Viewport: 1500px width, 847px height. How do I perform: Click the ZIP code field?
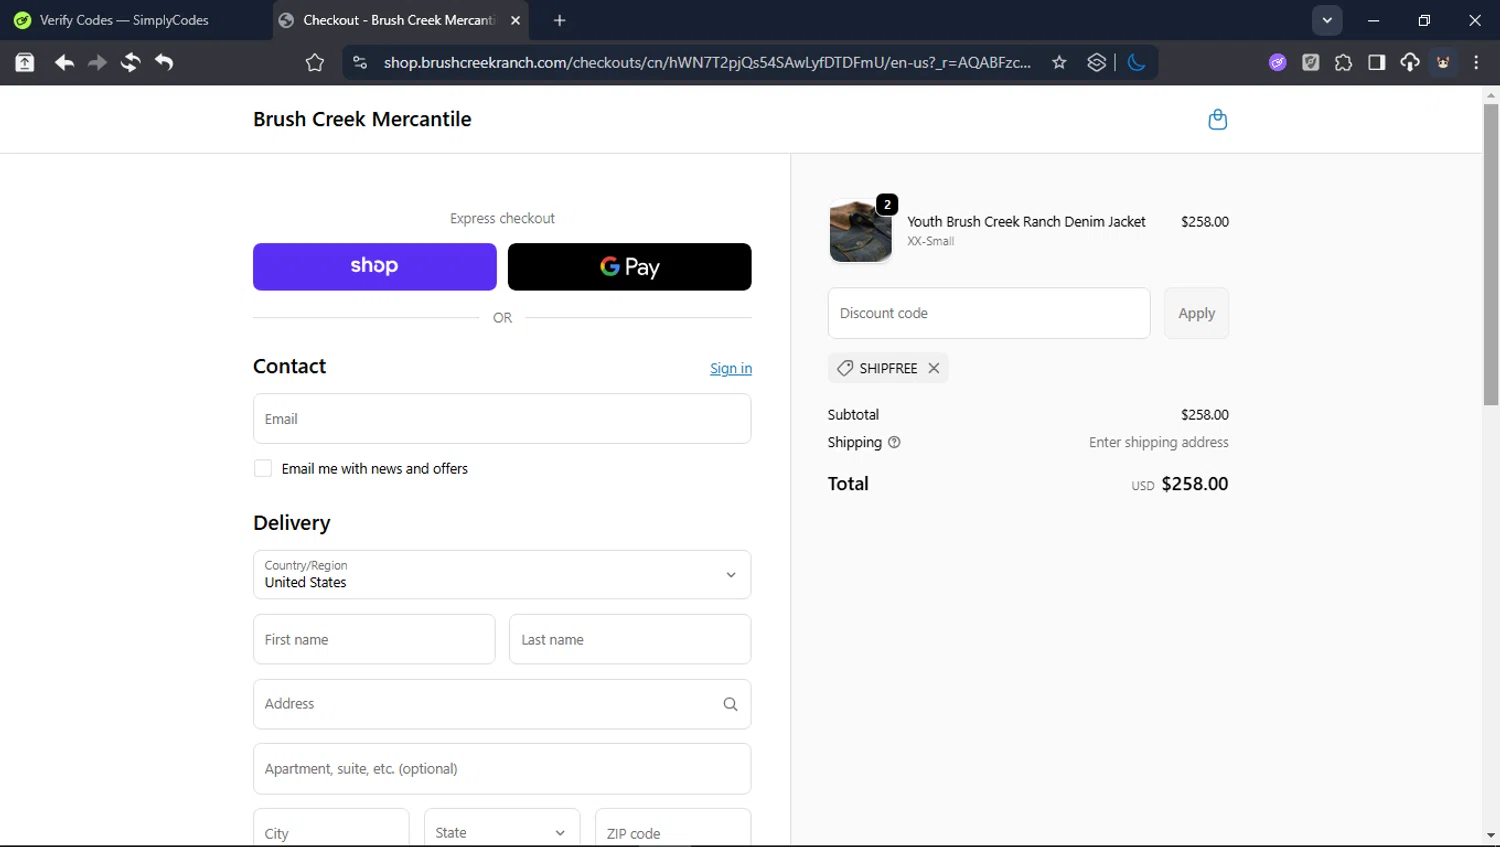[x=673, y=830]
